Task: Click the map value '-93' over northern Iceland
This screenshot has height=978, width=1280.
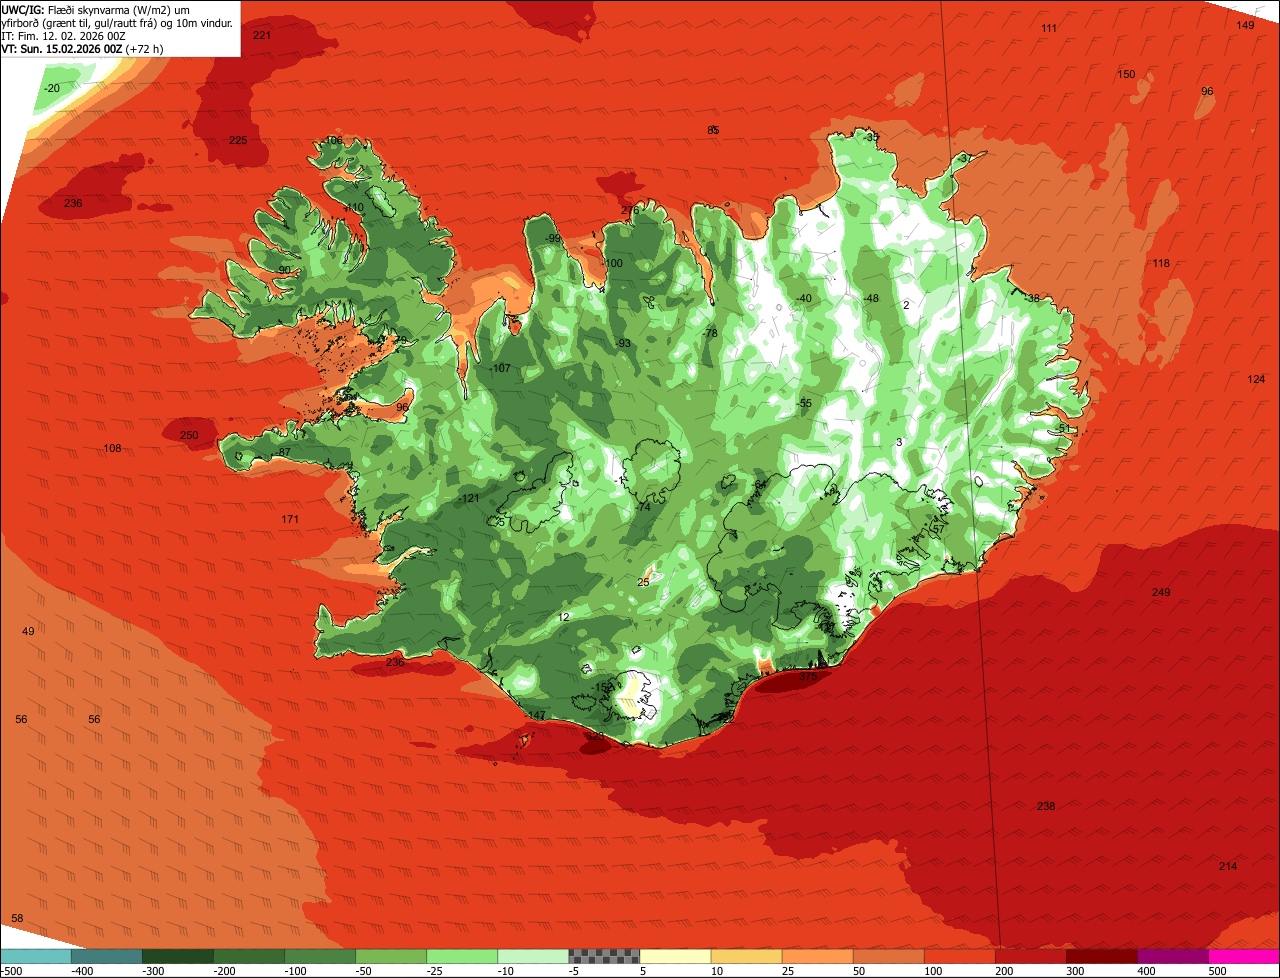Action: click(624, 344)
